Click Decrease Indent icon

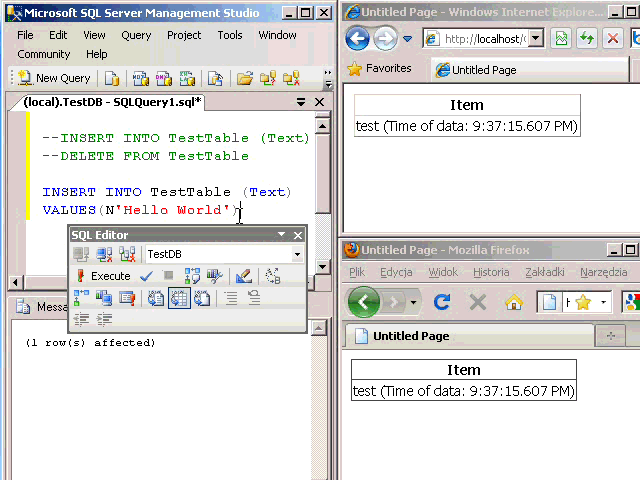[81, 319]
